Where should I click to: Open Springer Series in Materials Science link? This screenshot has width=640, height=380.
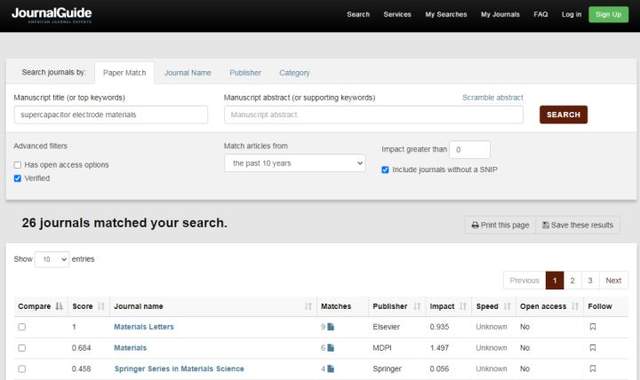[x=179, y=369]
